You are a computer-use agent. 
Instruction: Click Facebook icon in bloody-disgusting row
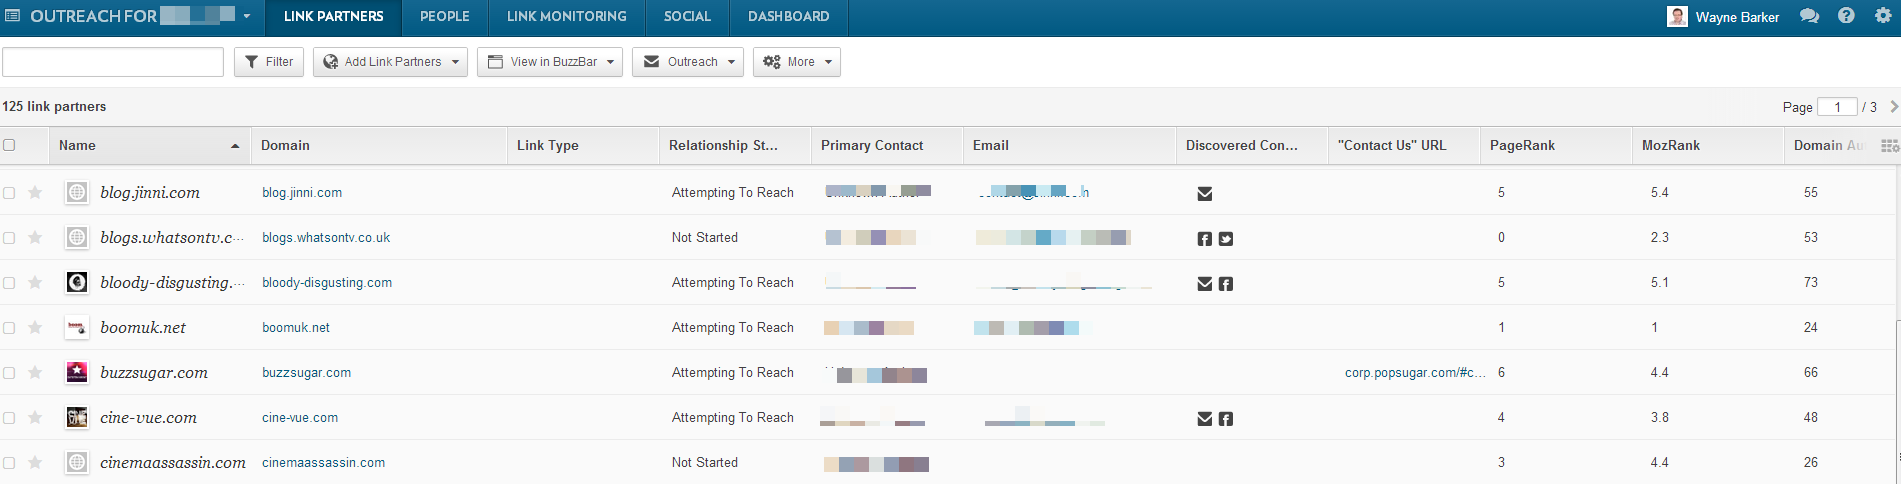click(x=1226, y=284)
